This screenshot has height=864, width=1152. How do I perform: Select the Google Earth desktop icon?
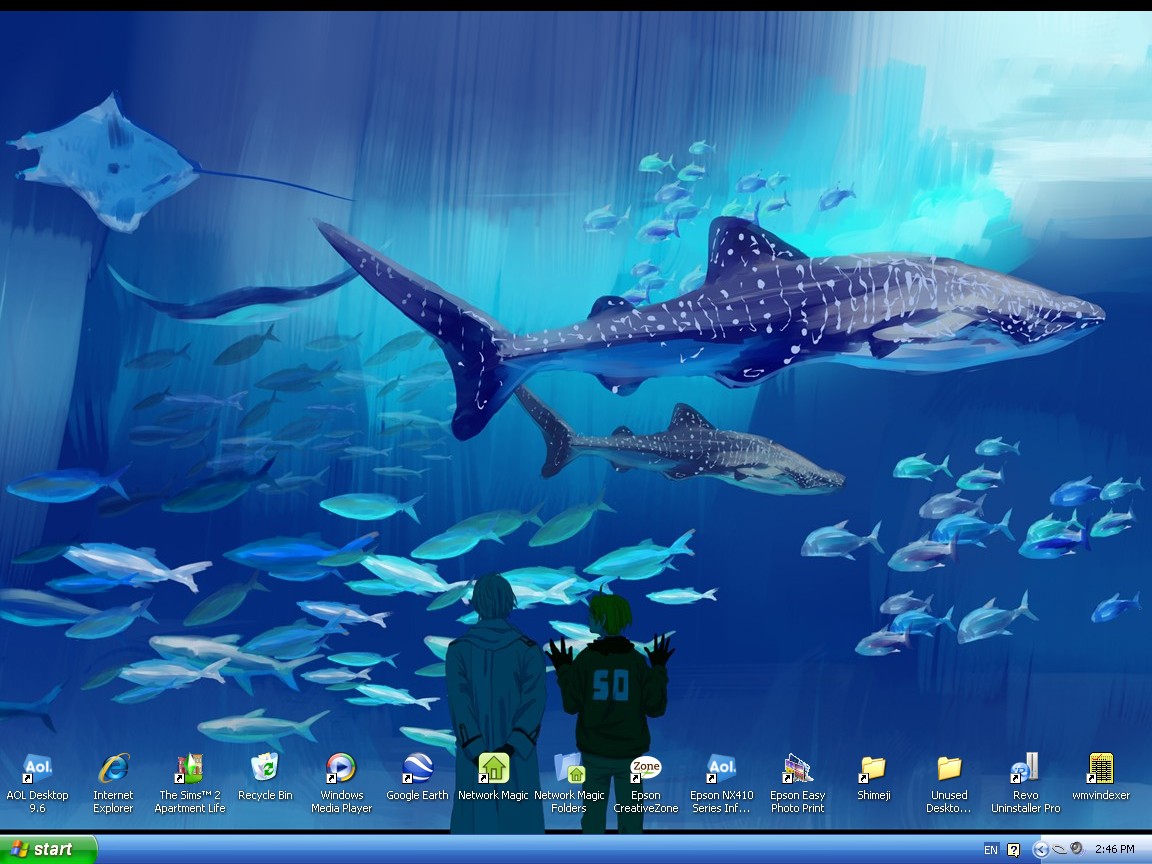pyautogui.click(x=417, y=777)
